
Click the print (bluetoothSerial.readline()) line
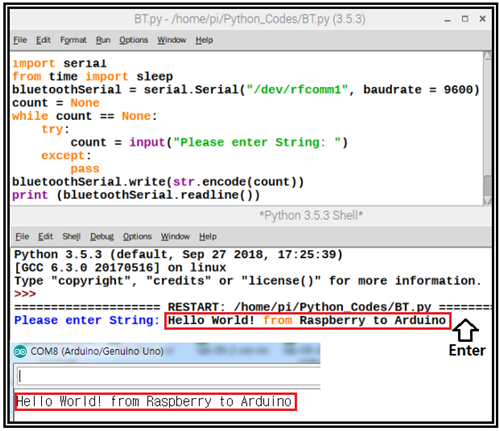(136, 195)
